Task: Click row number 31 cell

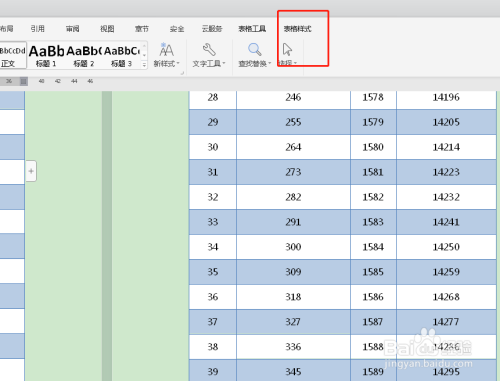Action: click(x=213, y=172)
